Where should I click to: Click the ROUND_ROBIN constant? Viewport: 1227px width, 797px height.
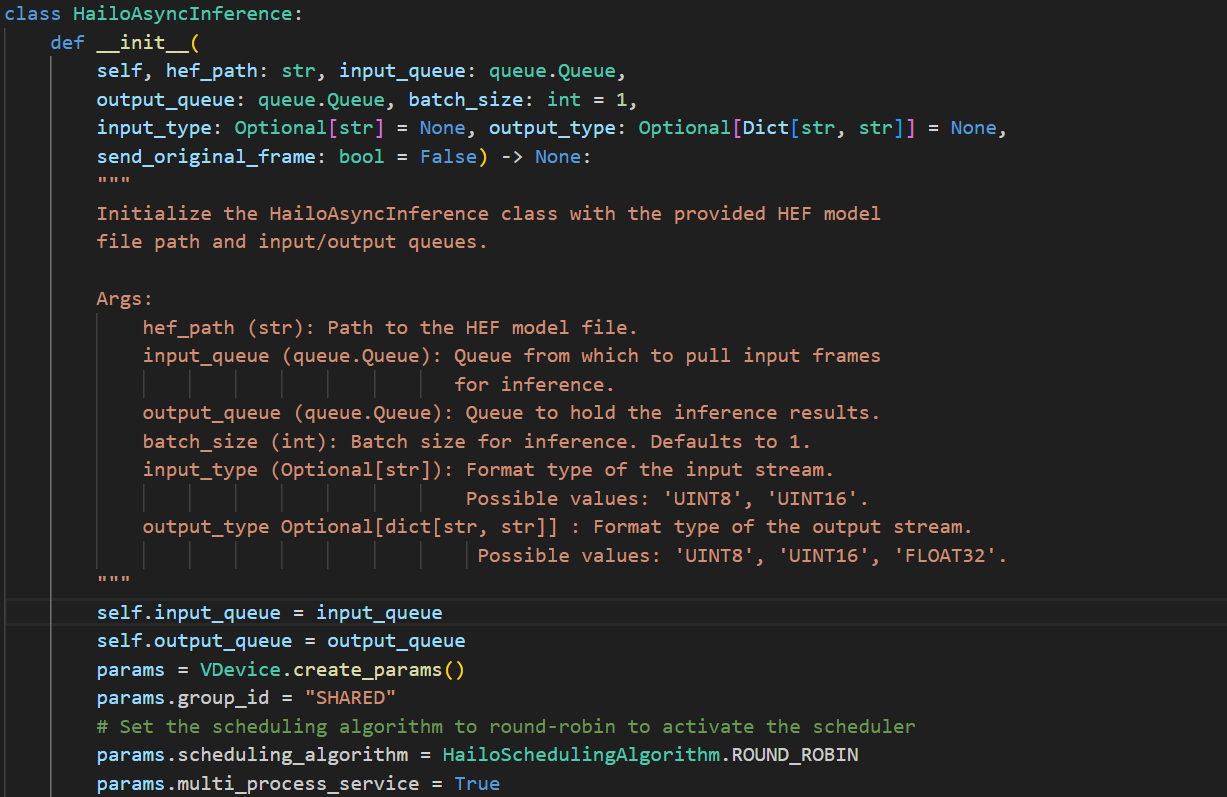pyautogui.click(x=795, y=755)
